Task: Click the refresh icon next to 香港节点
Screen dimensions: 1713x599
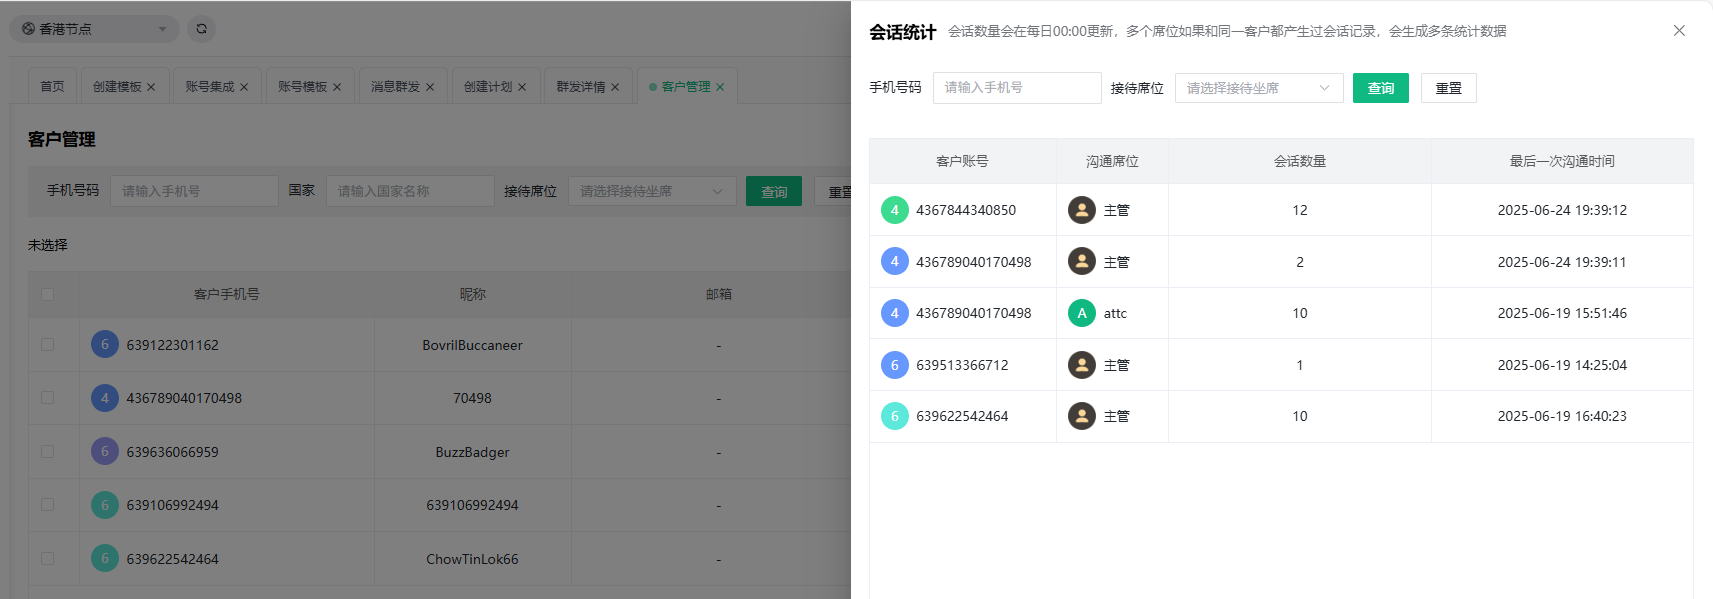Action: coord(201,29)
